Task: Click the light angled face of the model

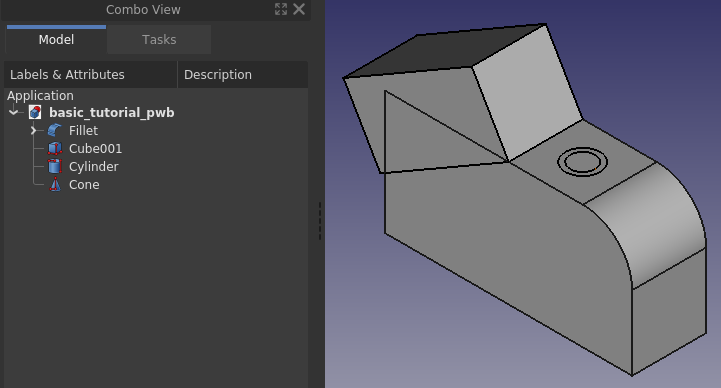Action: [526, 92]
